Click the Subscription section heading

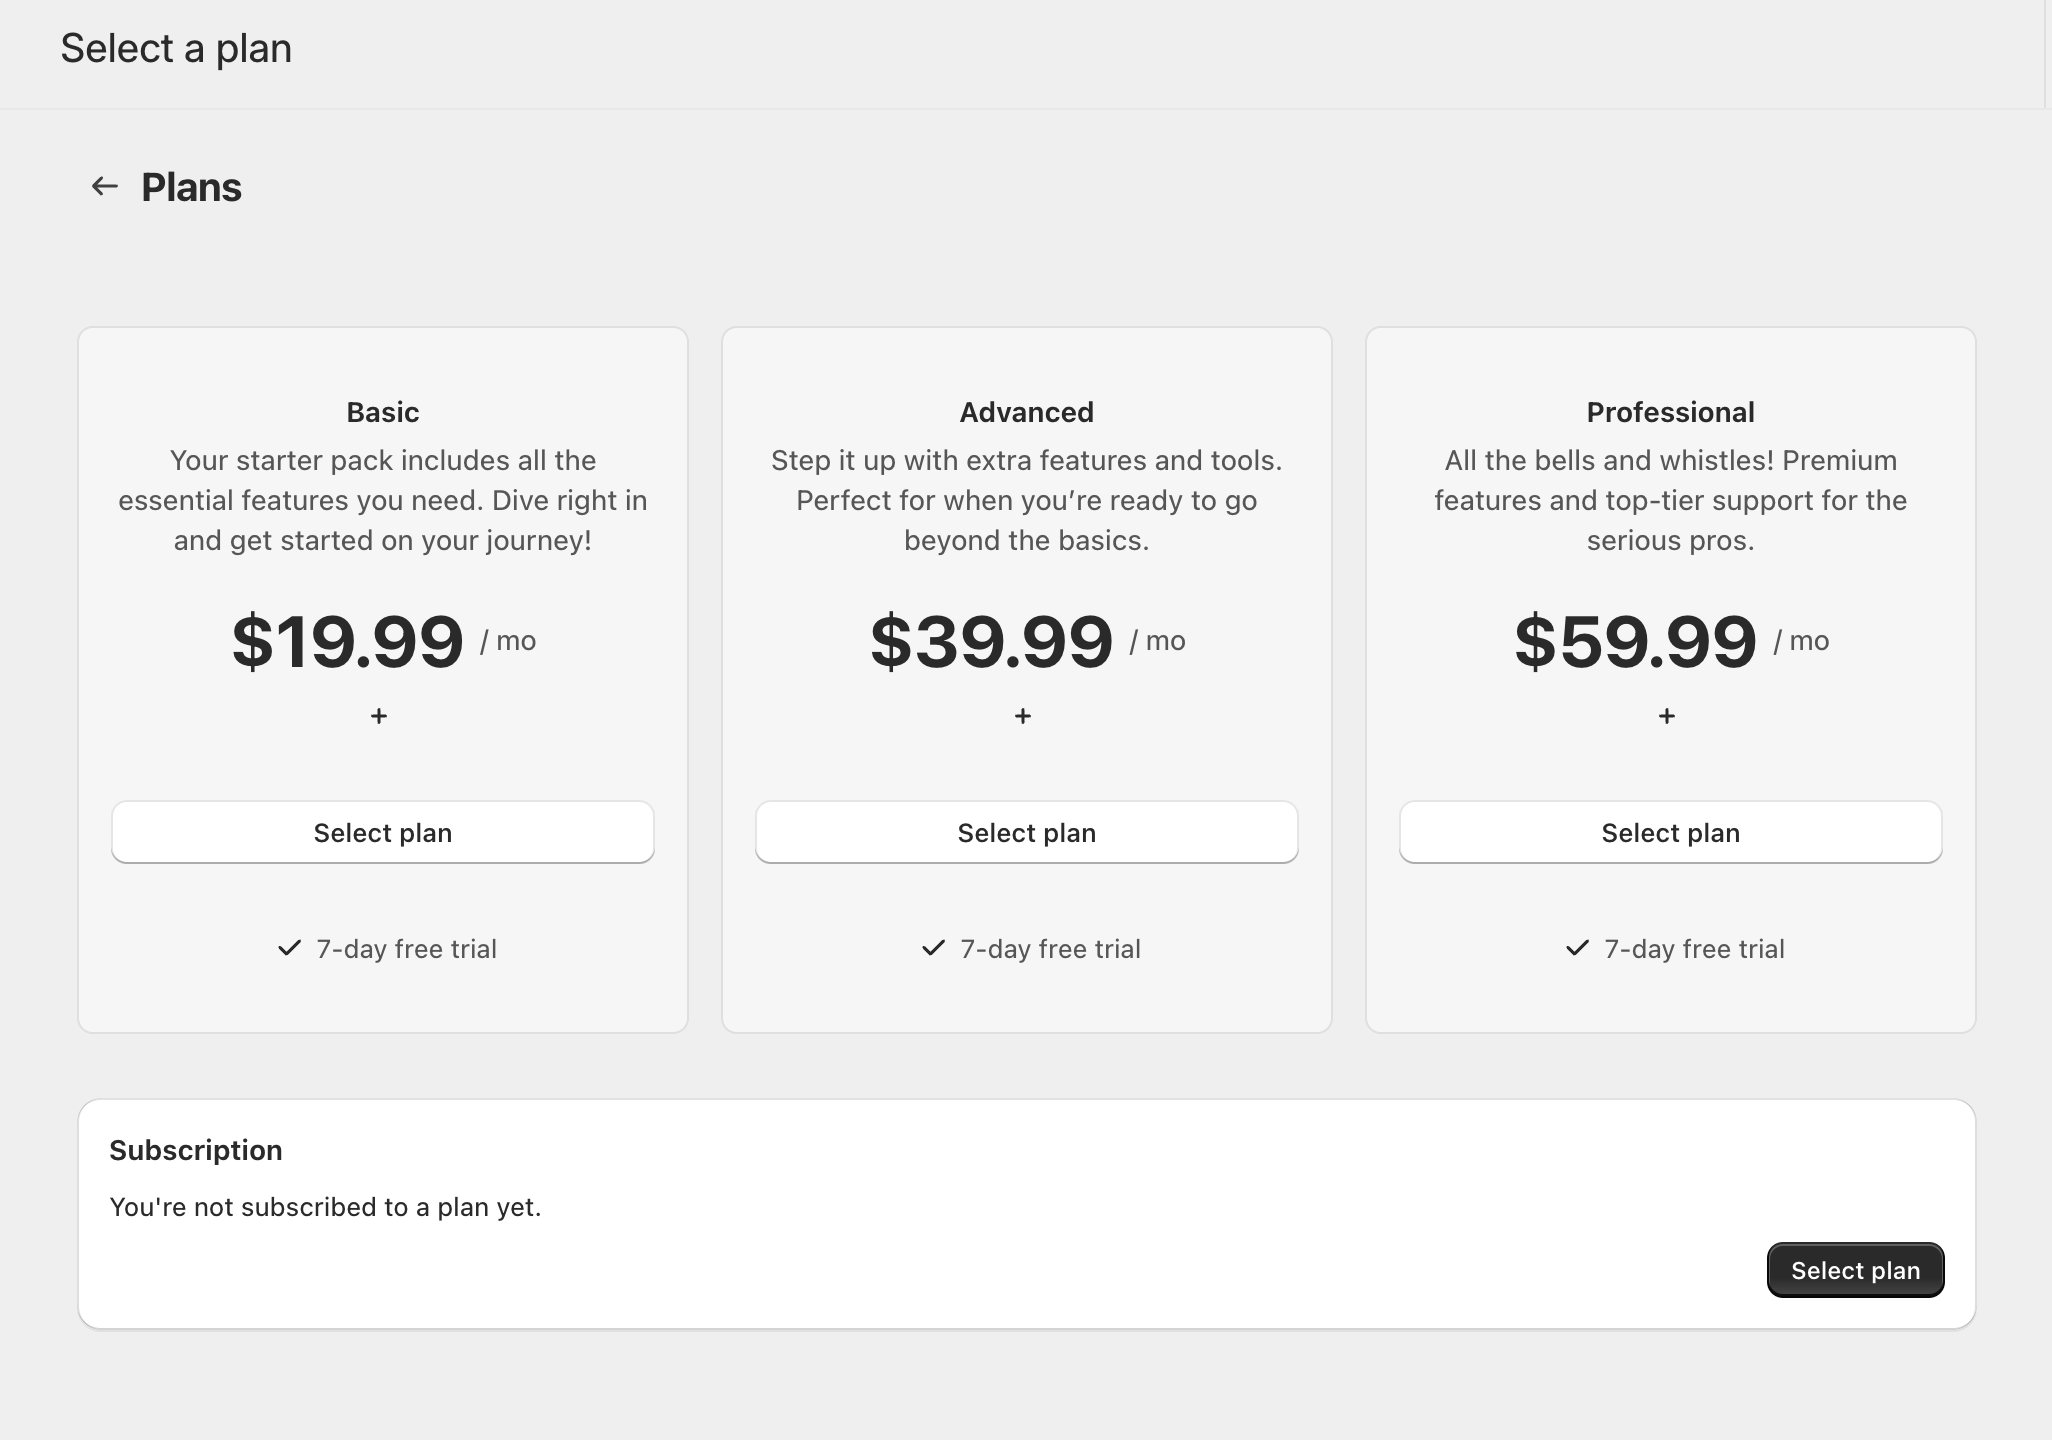[x=196, y=1150]
